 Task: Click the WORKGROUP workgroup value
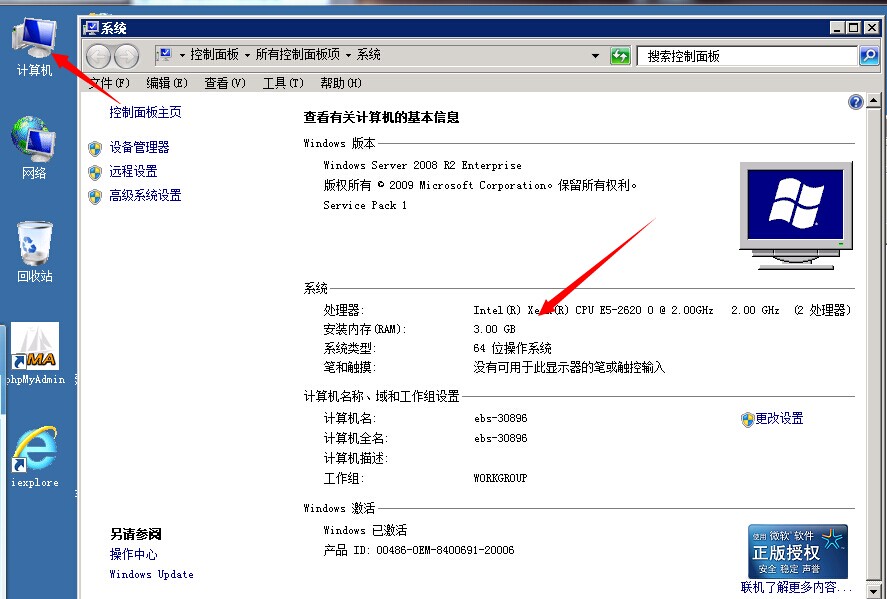click(500, 479)
